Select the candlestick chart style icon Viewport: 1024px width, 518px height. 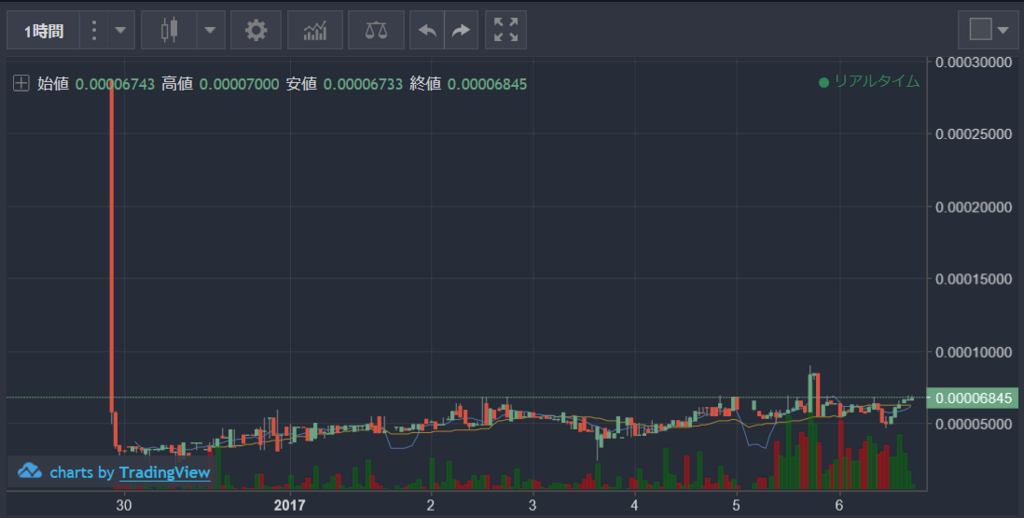pos(169,30)
